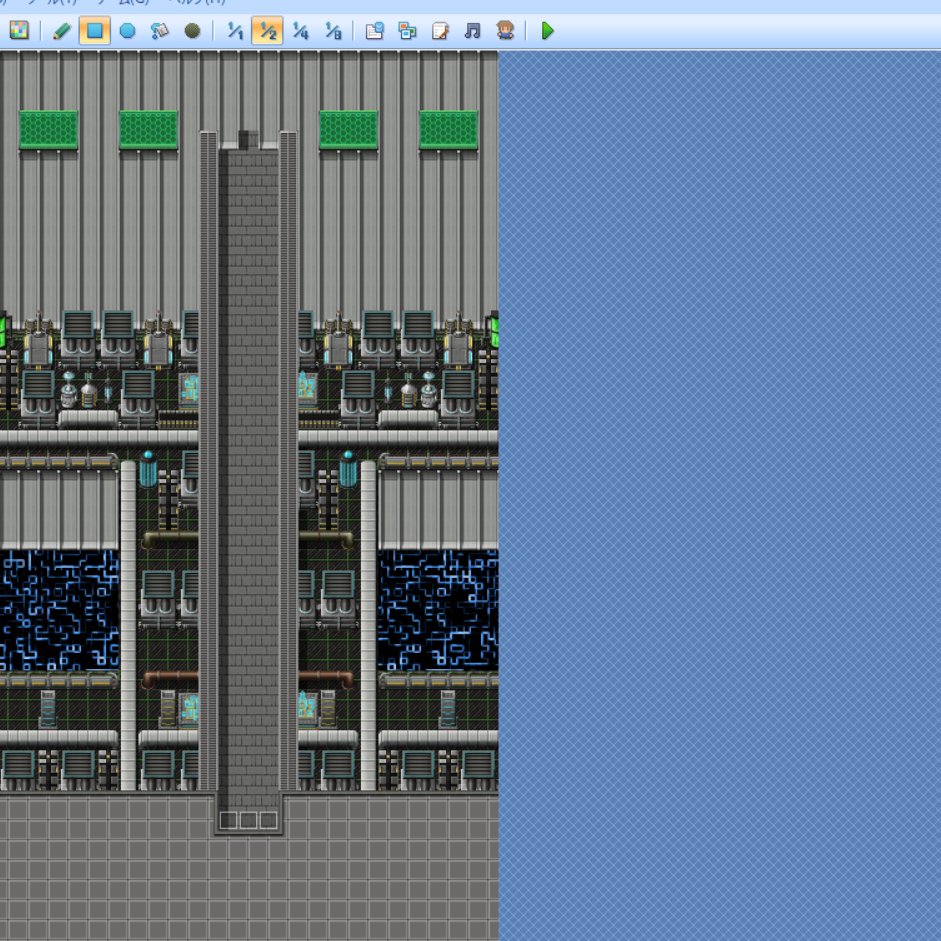The height and width of the screenshot is (941, 941).
Task: Click the three-square panel below the brick path
Action: coord(248,820)
